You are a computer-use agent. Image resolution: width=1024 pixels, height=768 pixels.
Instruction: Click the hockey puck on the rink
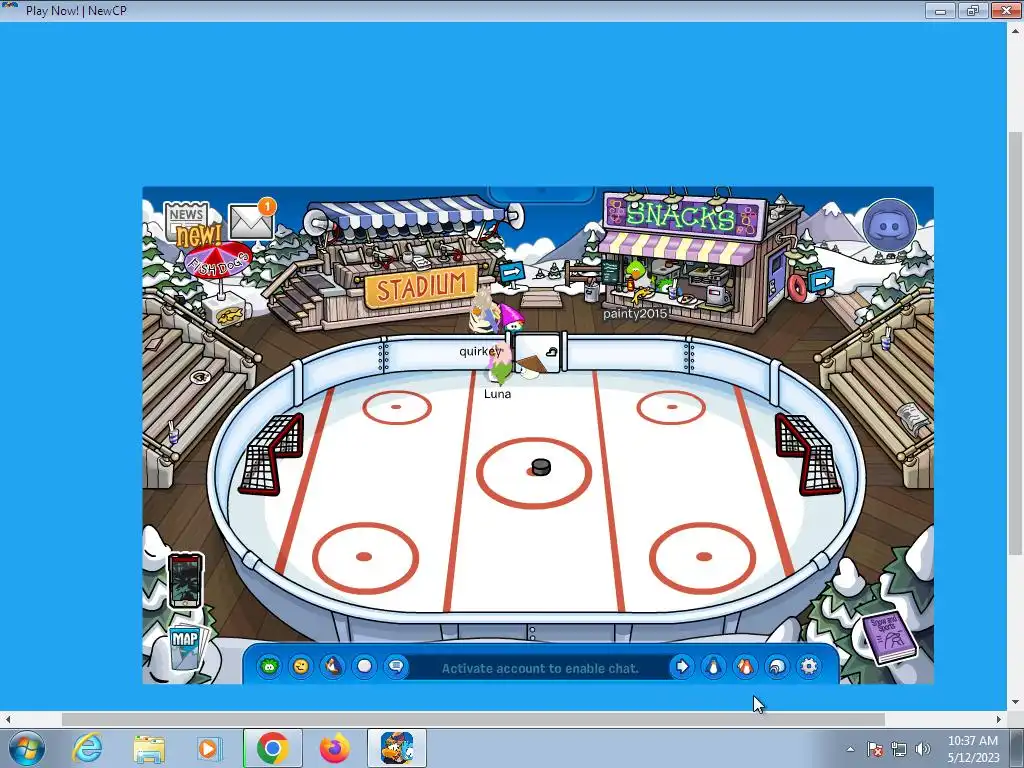point(541,467)
